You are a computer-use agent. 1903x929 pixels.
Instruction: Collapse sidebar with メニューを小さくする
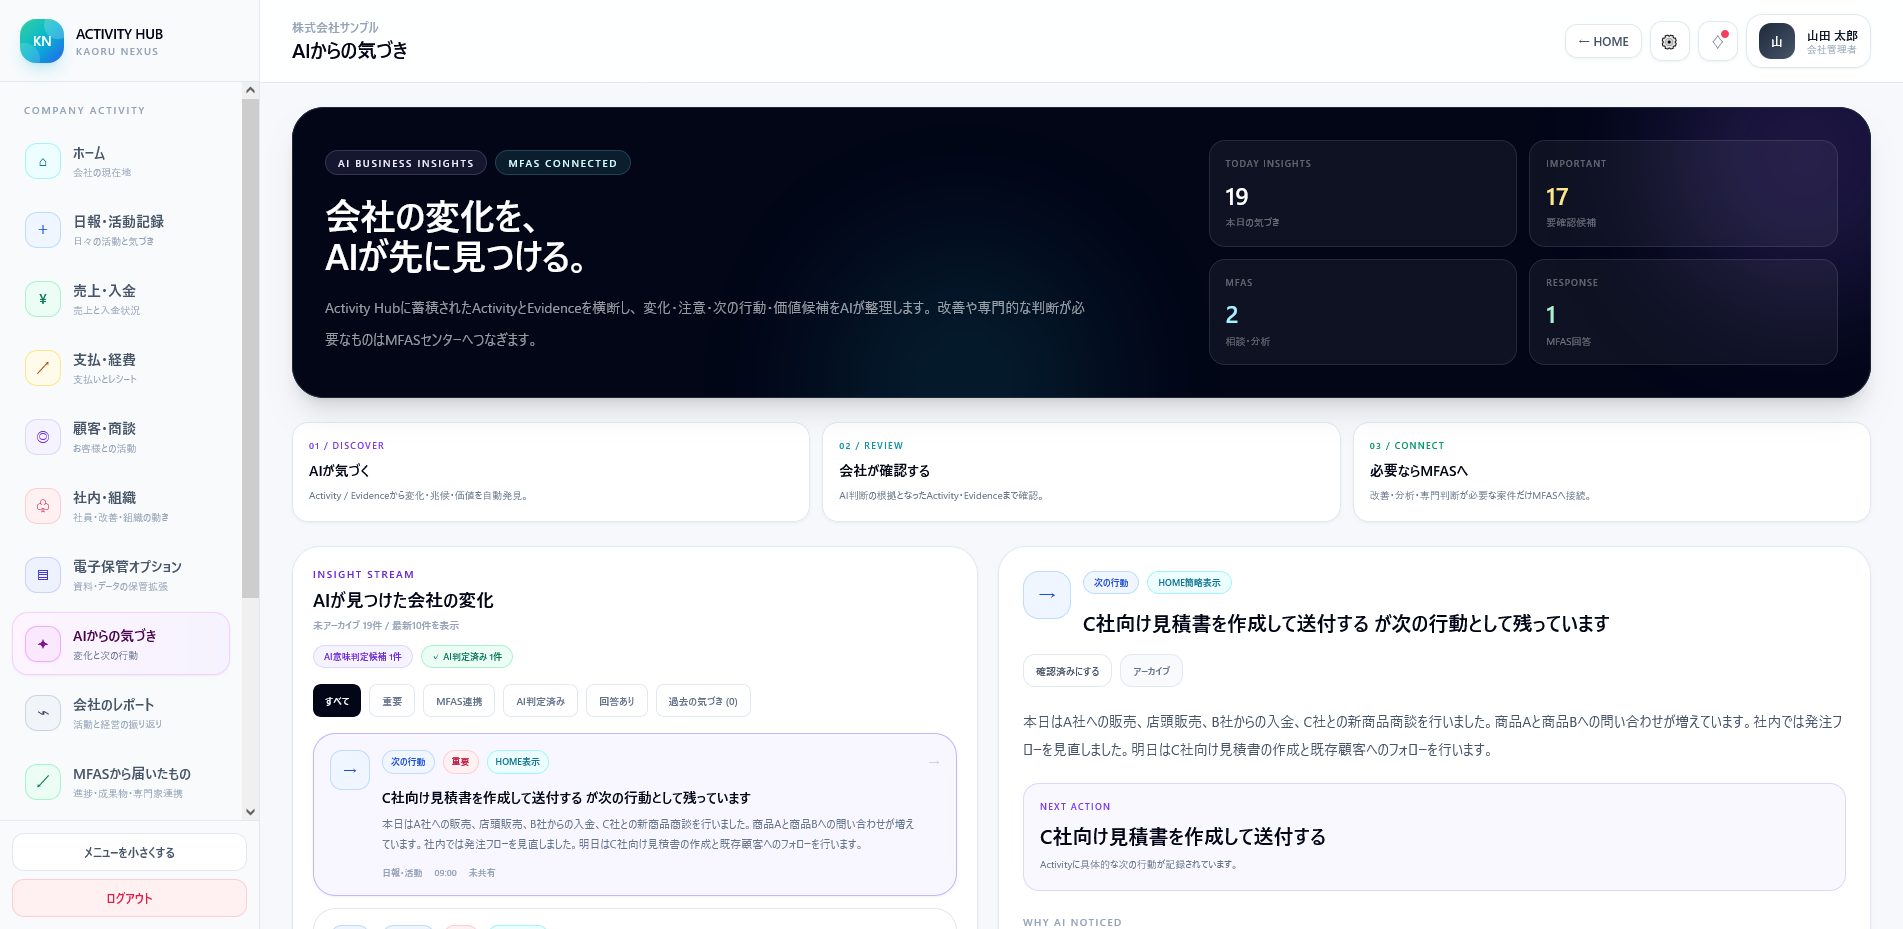tap(129, 852)
